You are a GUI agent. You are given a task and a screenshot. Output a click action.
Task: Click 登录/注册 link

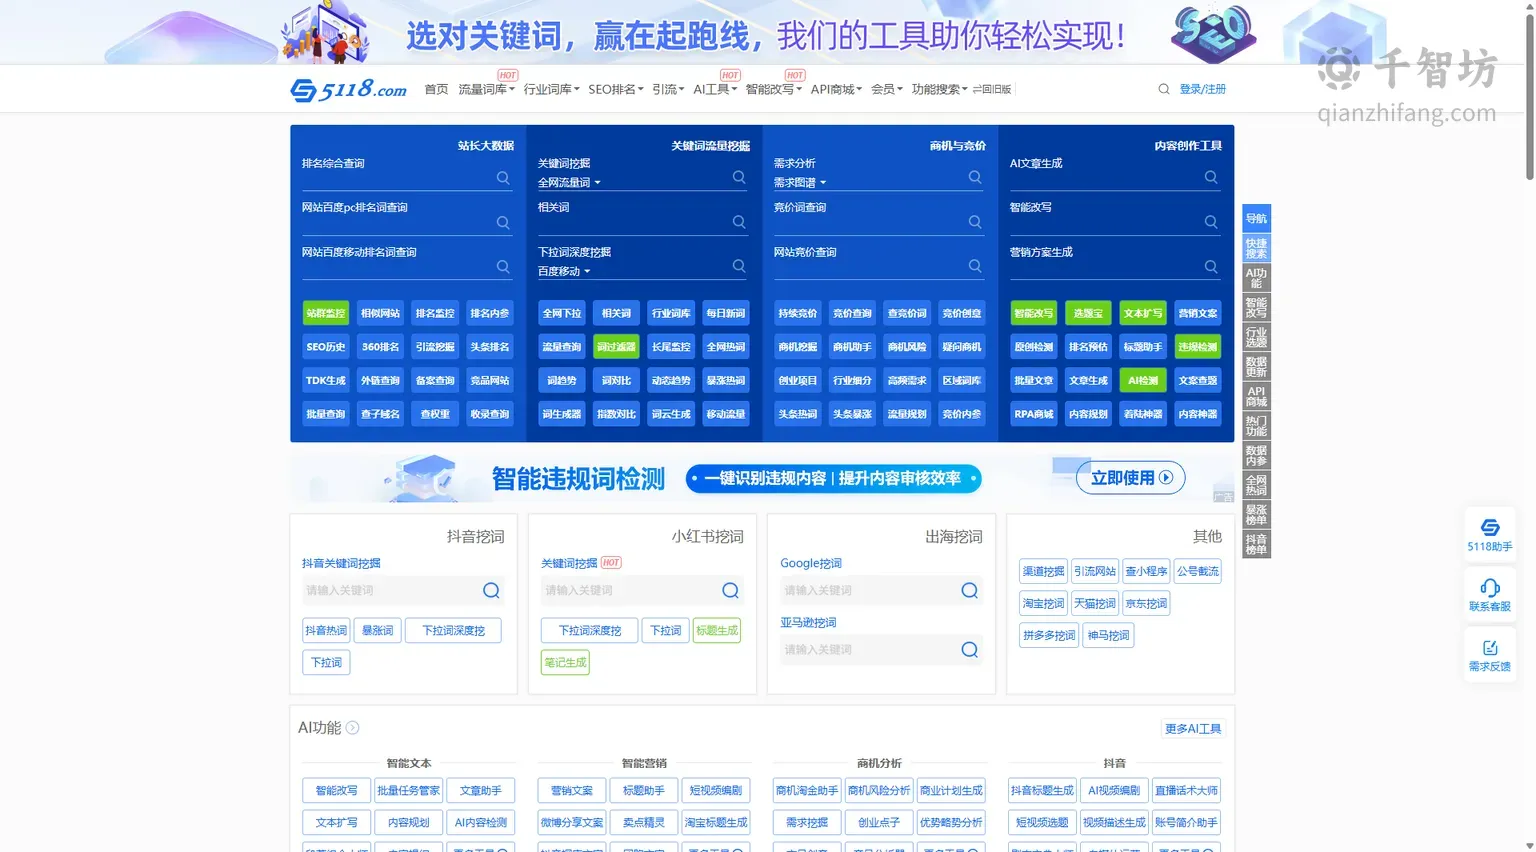click(x=1202, y=89)
